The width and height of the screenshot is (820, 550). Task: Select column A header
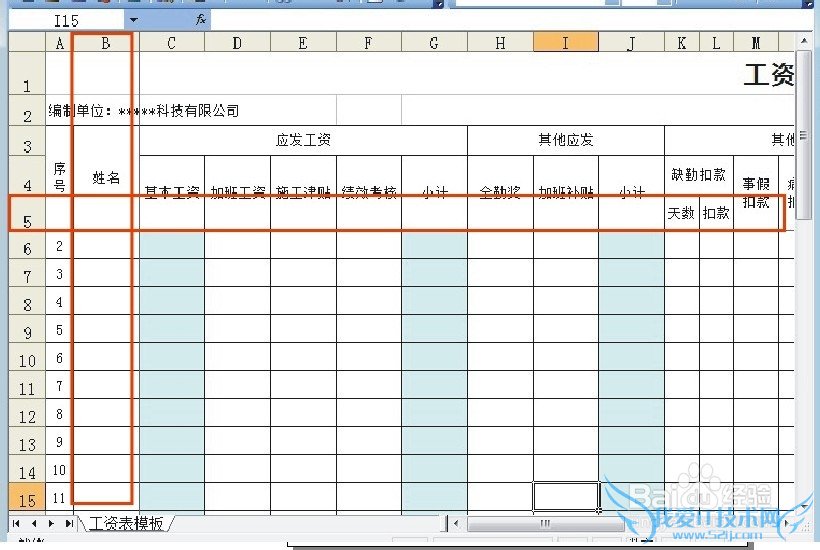click(59, 42)
